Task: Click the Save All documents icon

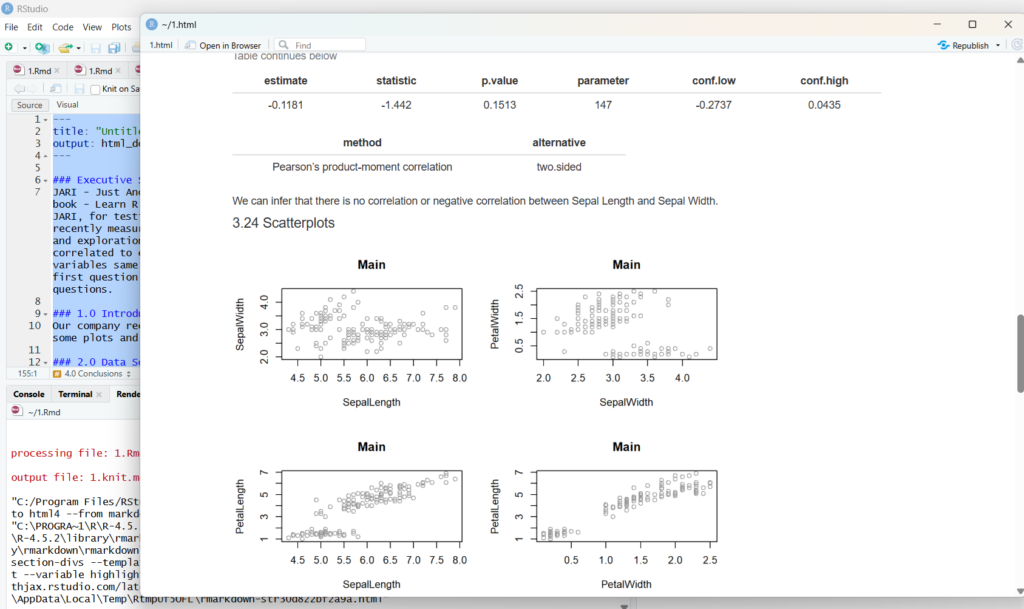Action: (113, 47)
